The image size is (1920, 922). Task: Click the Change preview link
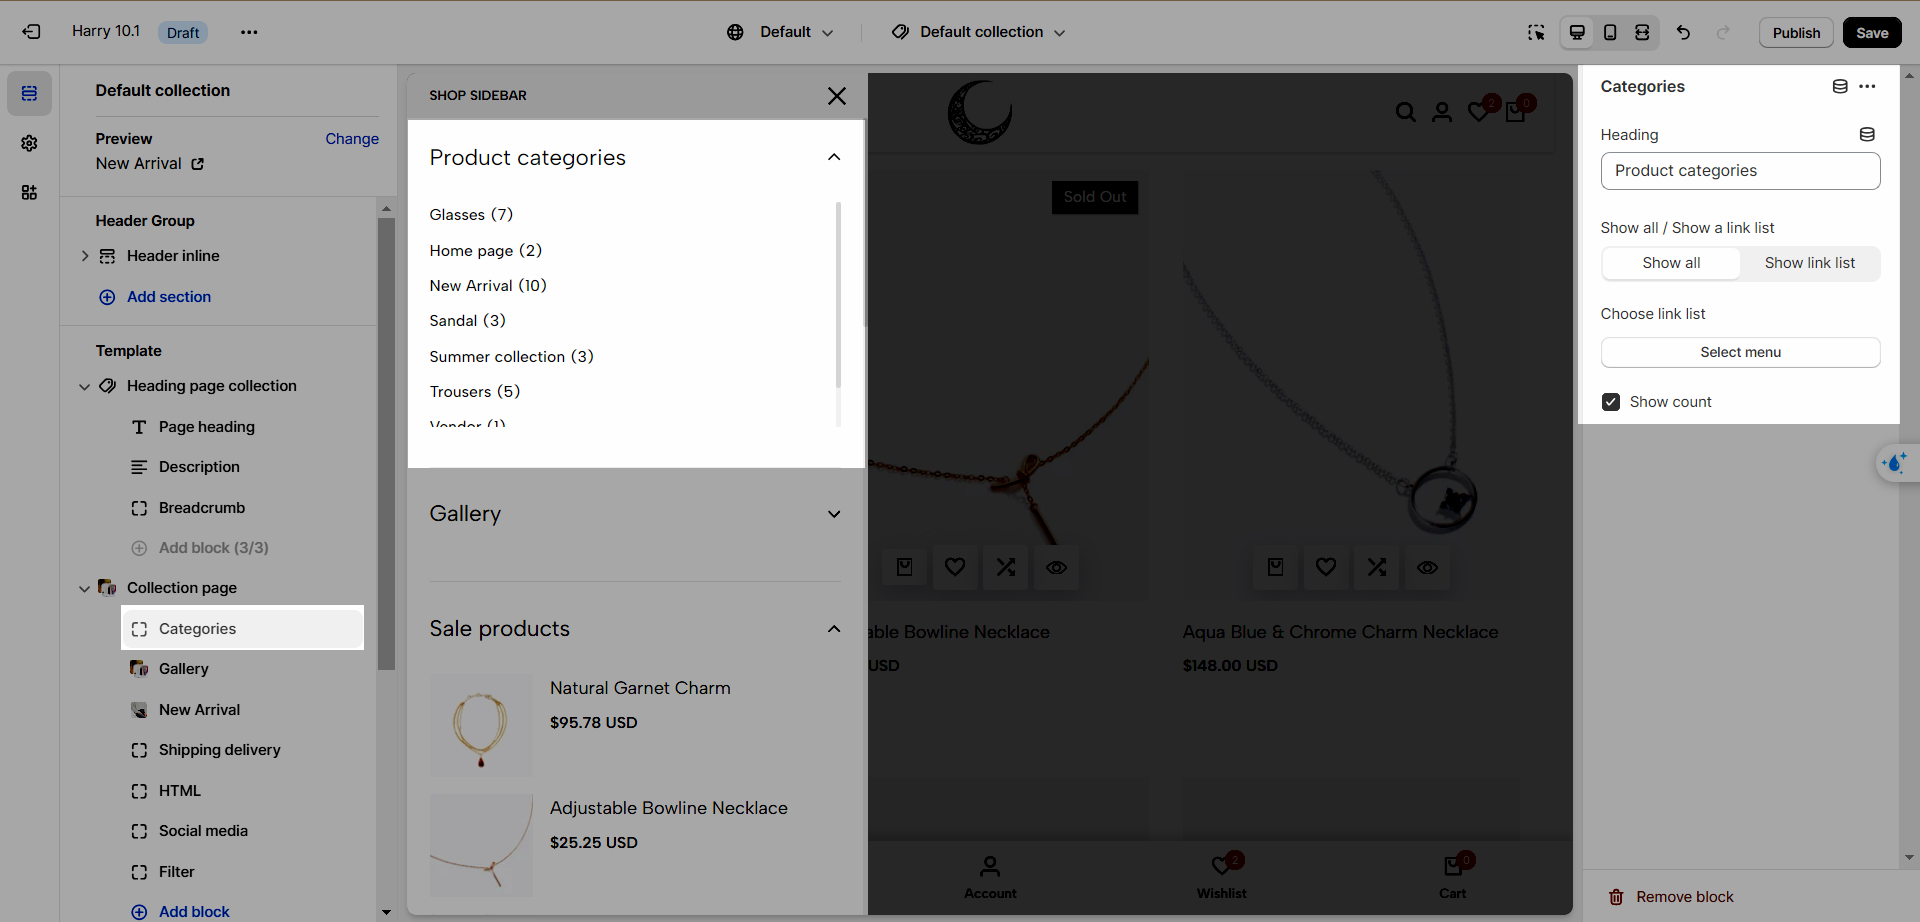(x=352, y=139)
